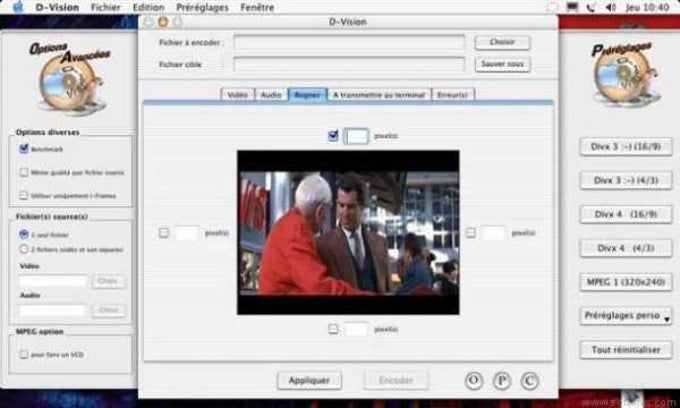Open the D-Vision application menu

point(57,7)
